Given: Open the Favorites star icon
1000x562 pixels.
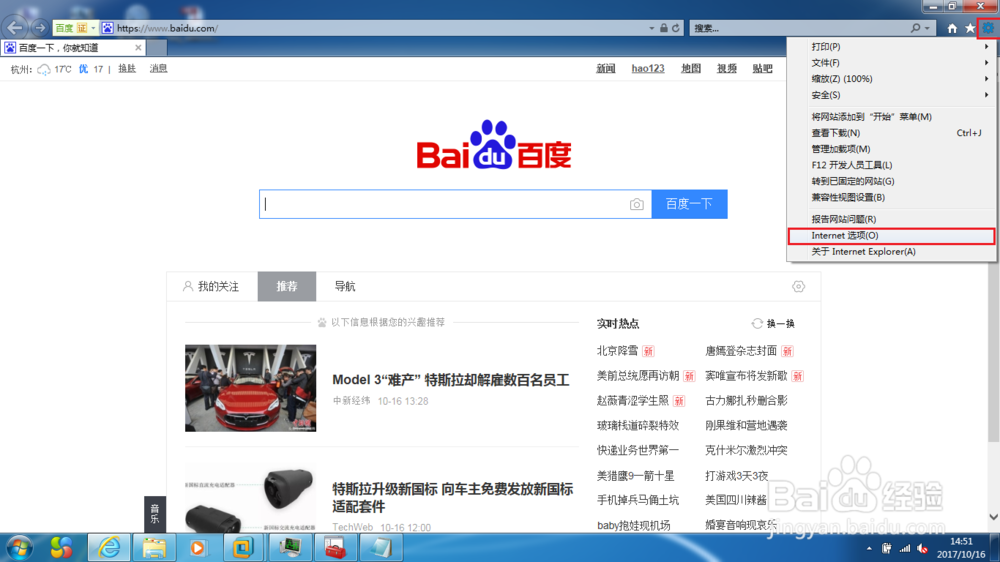Looking at the screenshot, I should 970,28.
